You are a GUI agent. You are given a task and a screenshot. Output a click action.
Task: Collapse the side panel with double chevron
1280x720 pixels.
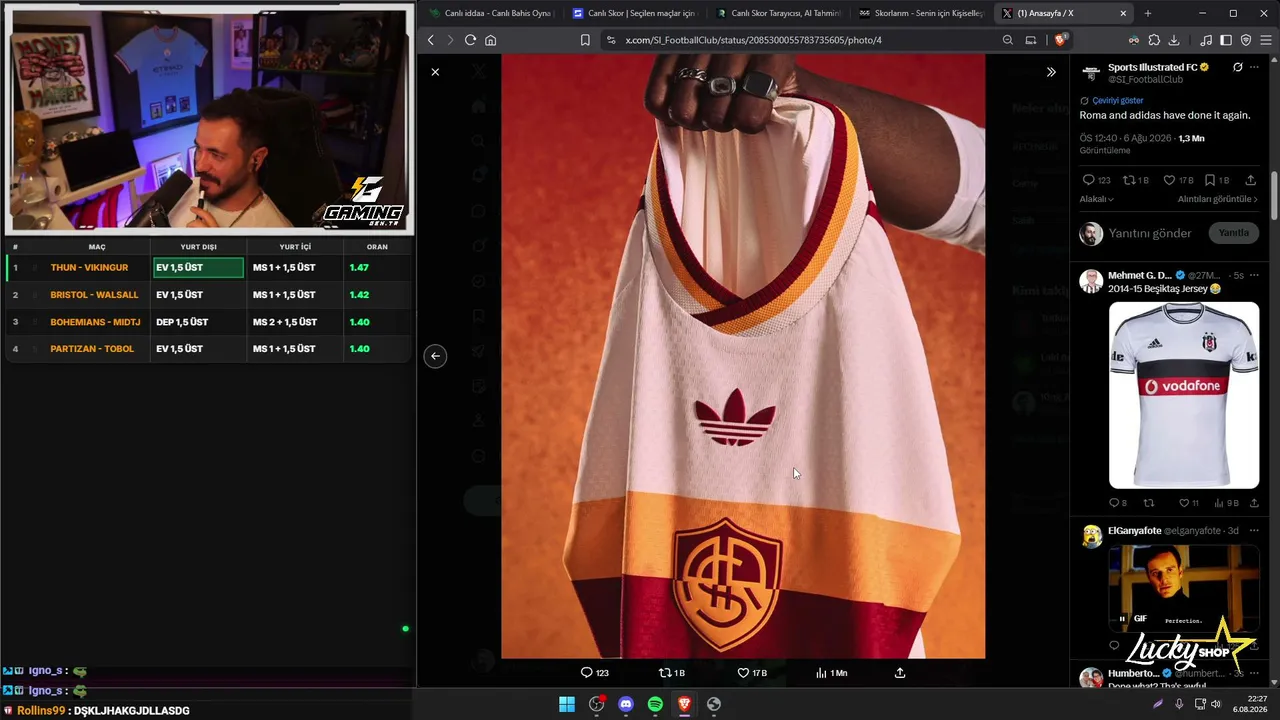tap(1051, 72)
